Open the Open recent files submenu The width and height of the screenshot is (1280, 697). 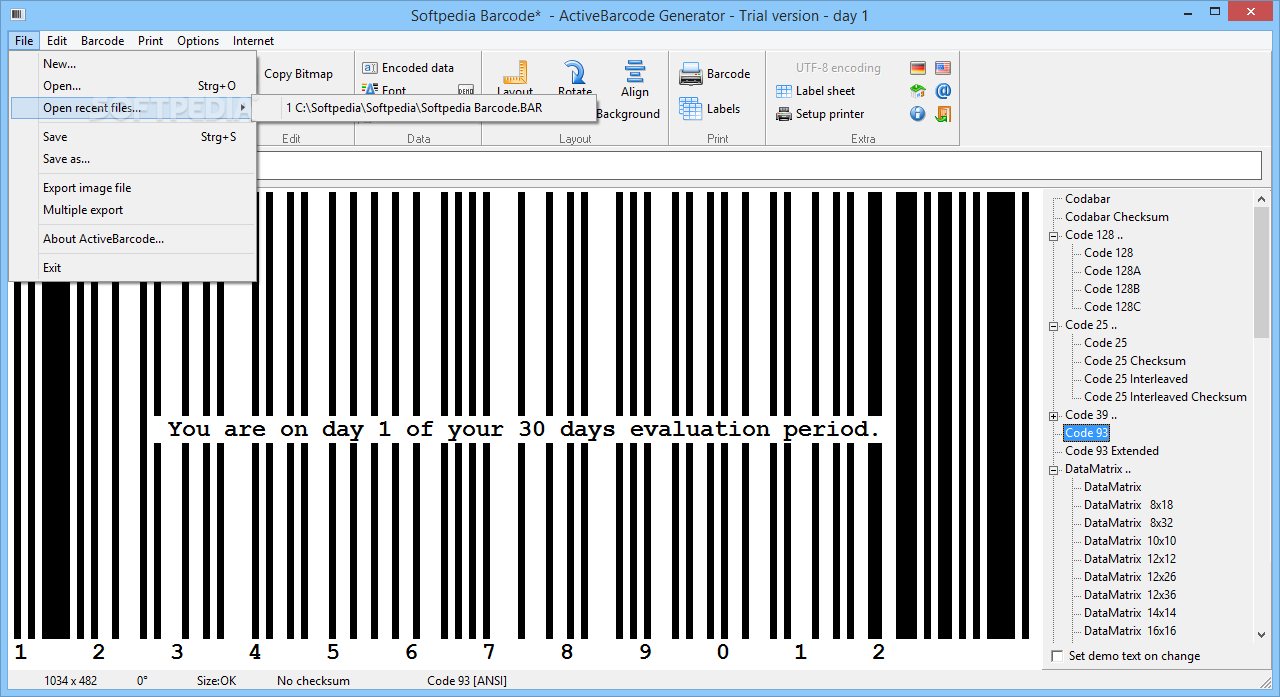pos(132,107)
